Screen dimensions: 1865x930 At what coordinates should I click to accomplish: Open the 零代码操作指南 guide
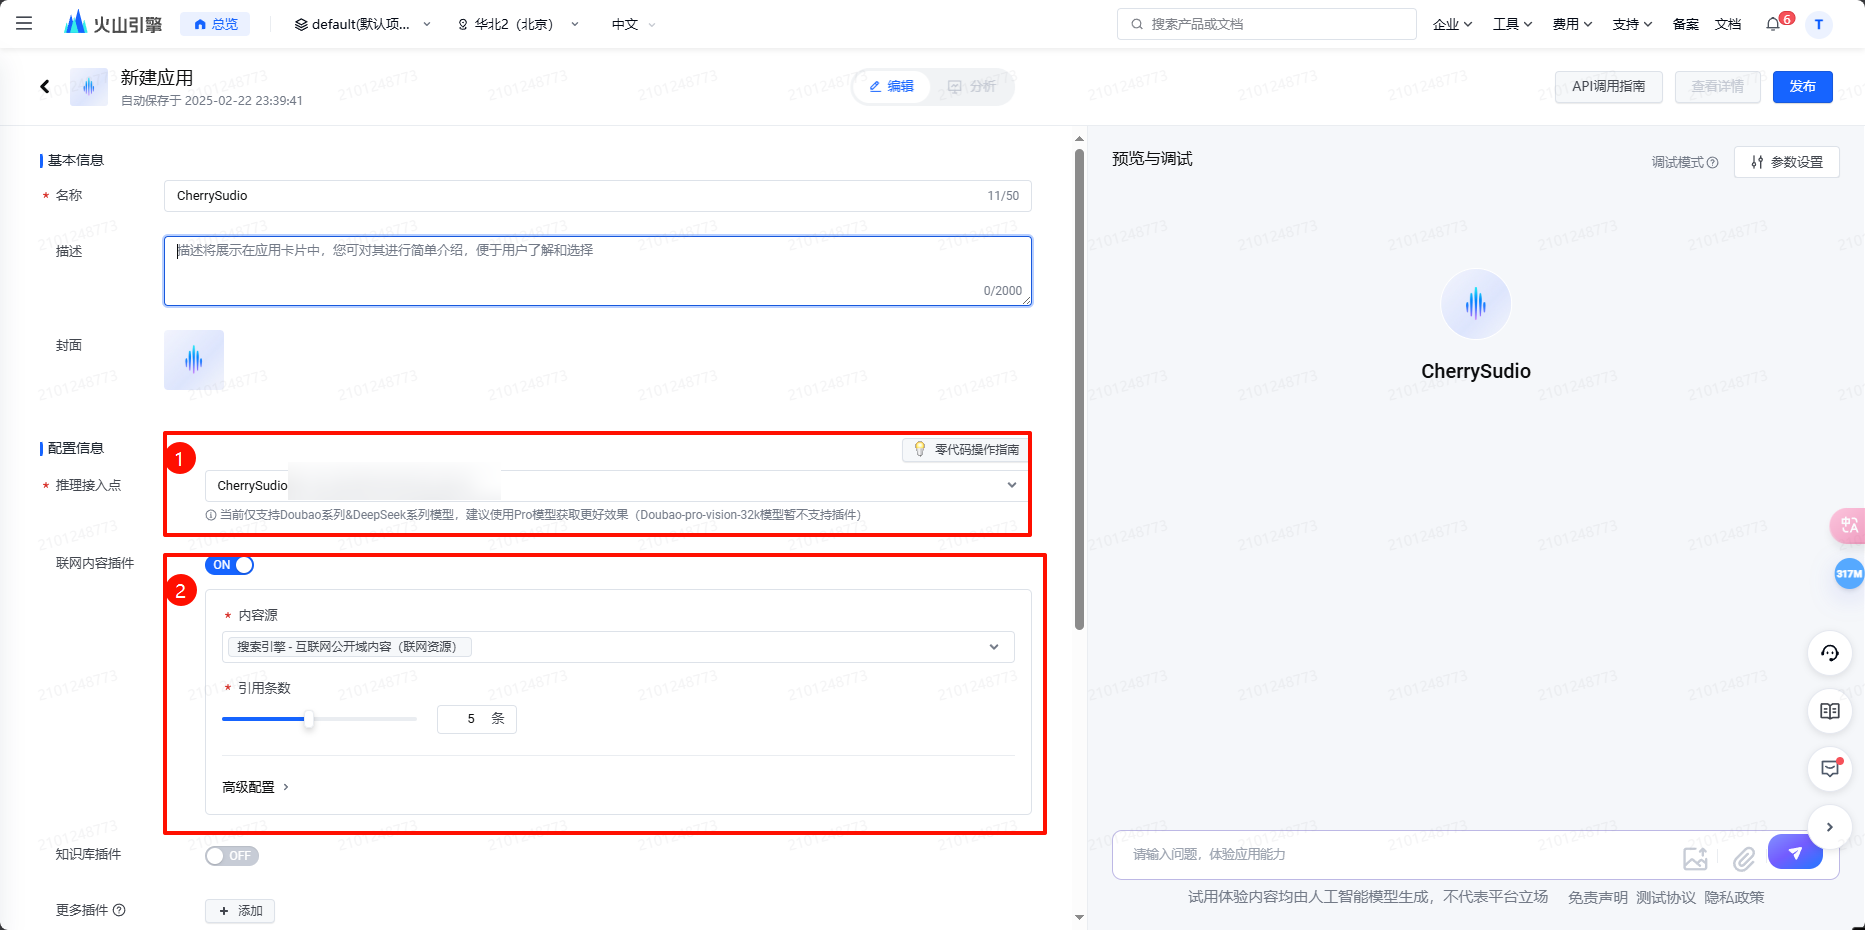[x=965, y=450]
